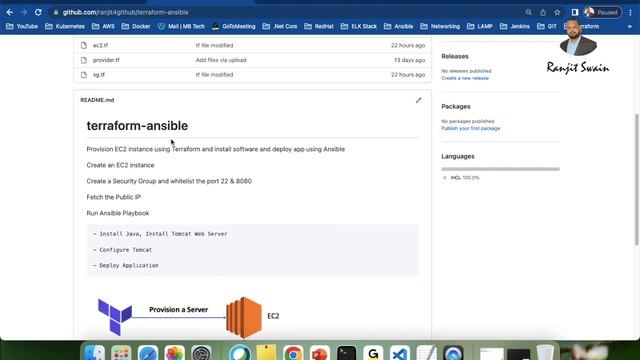Image resolution: width=640 pixels, height=360 pixels.
Task: Open System Preferences from the dock
Action: click(201, 353)
